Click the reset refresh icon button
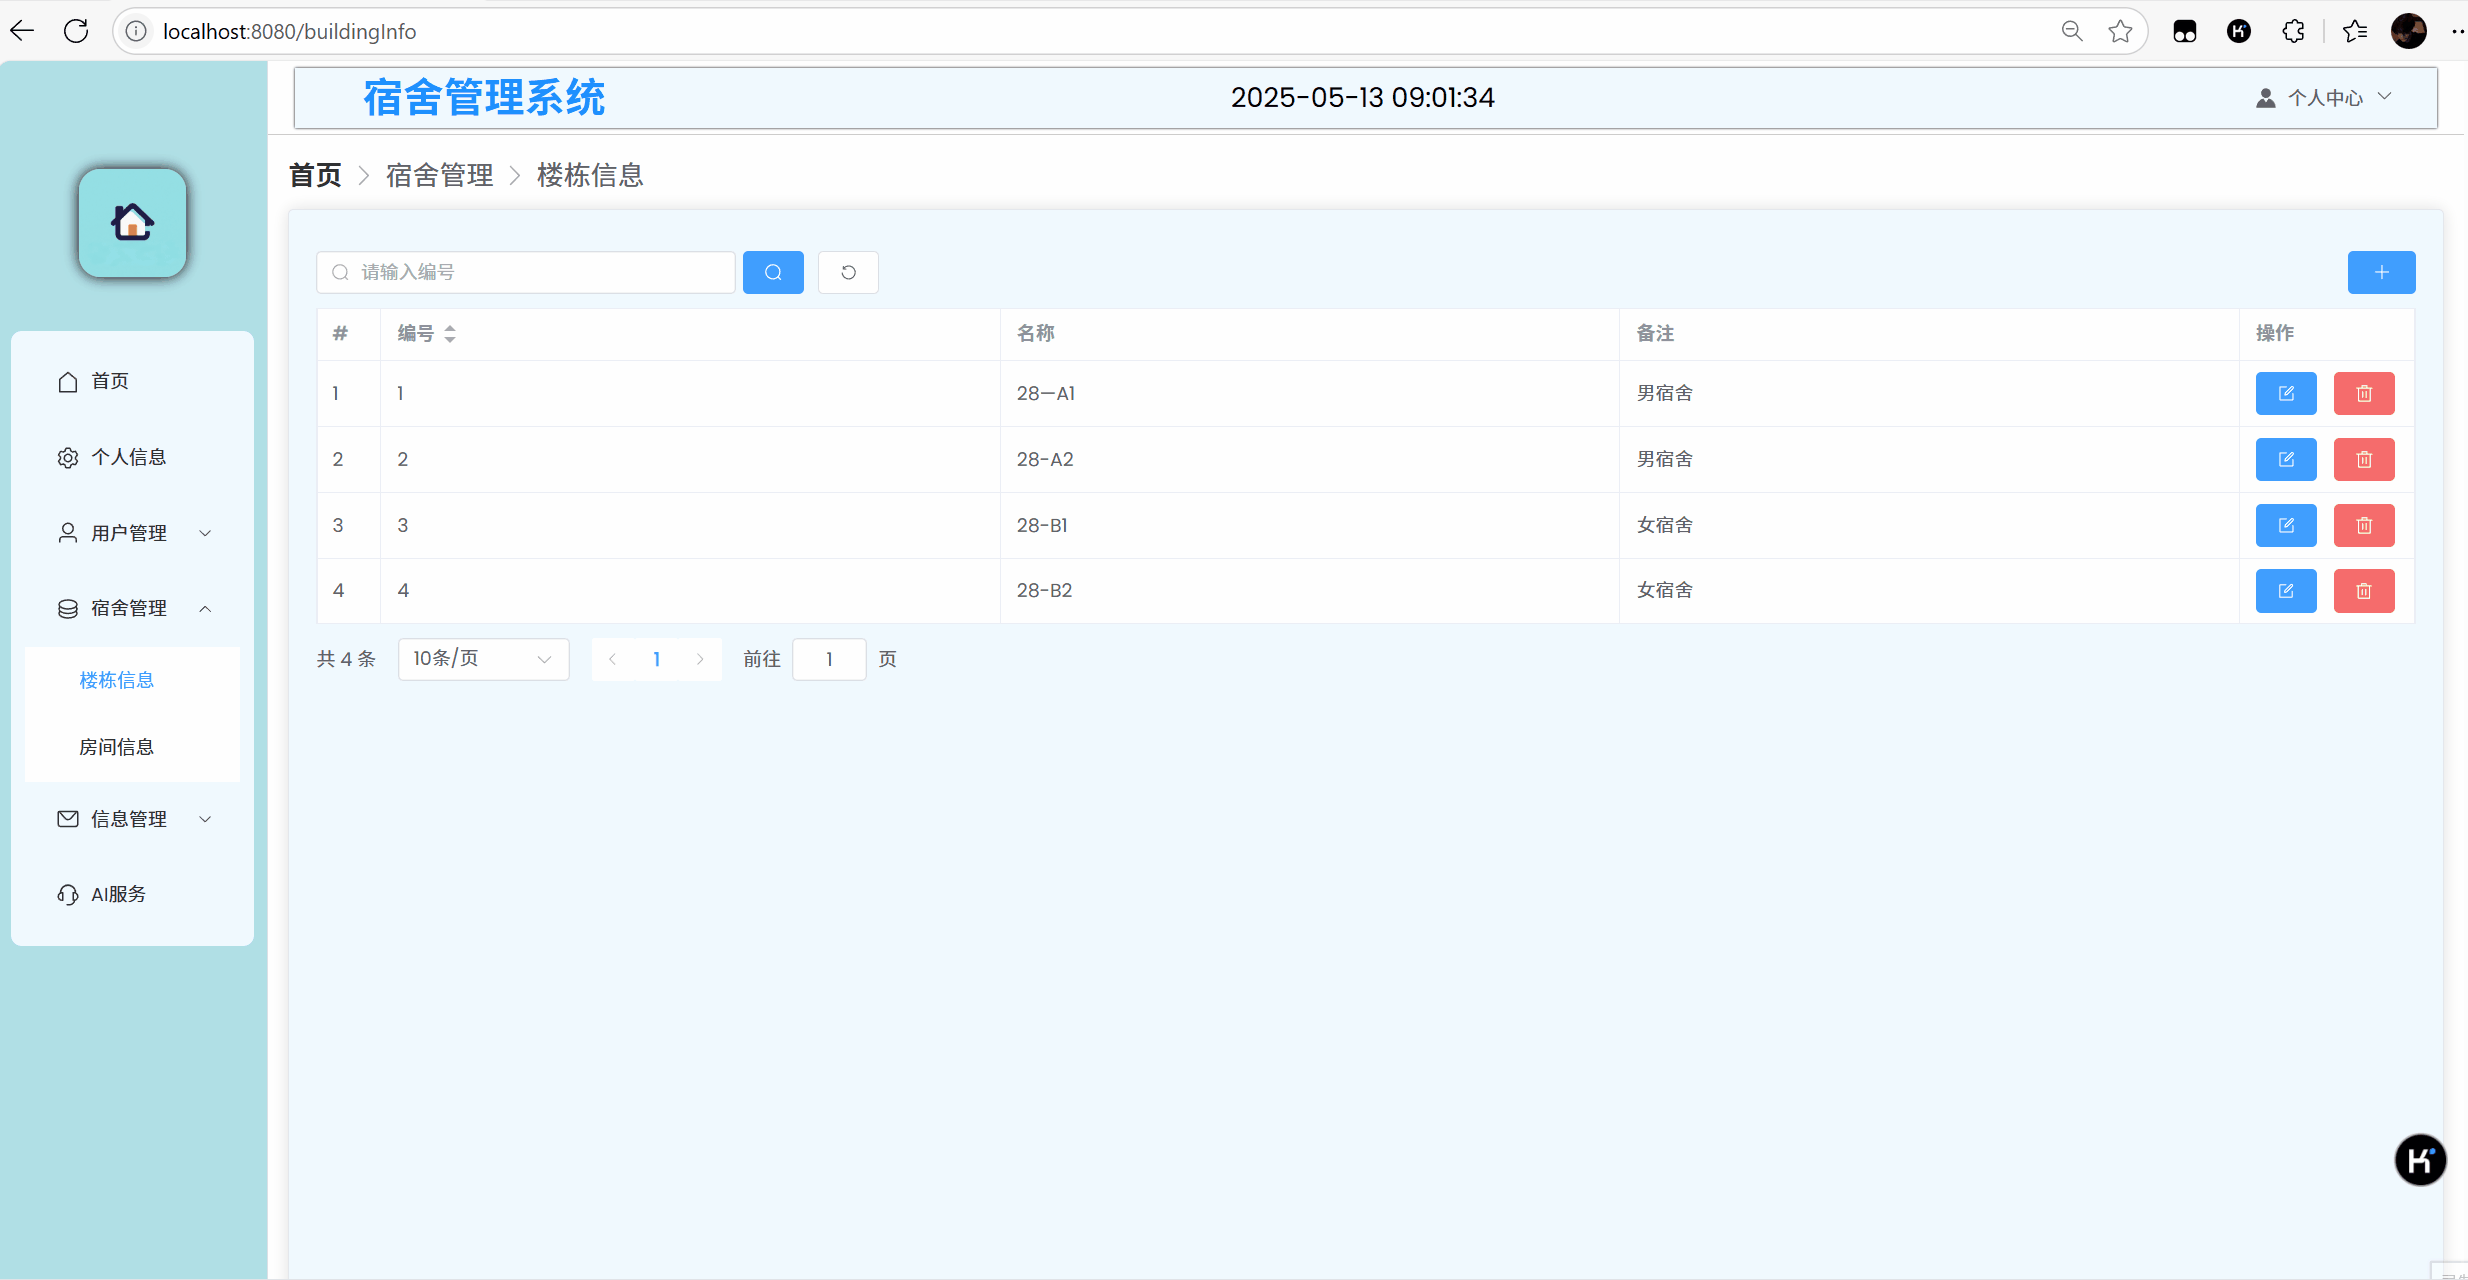This screenshot has height=1280, width=2468. pos(848,272)
